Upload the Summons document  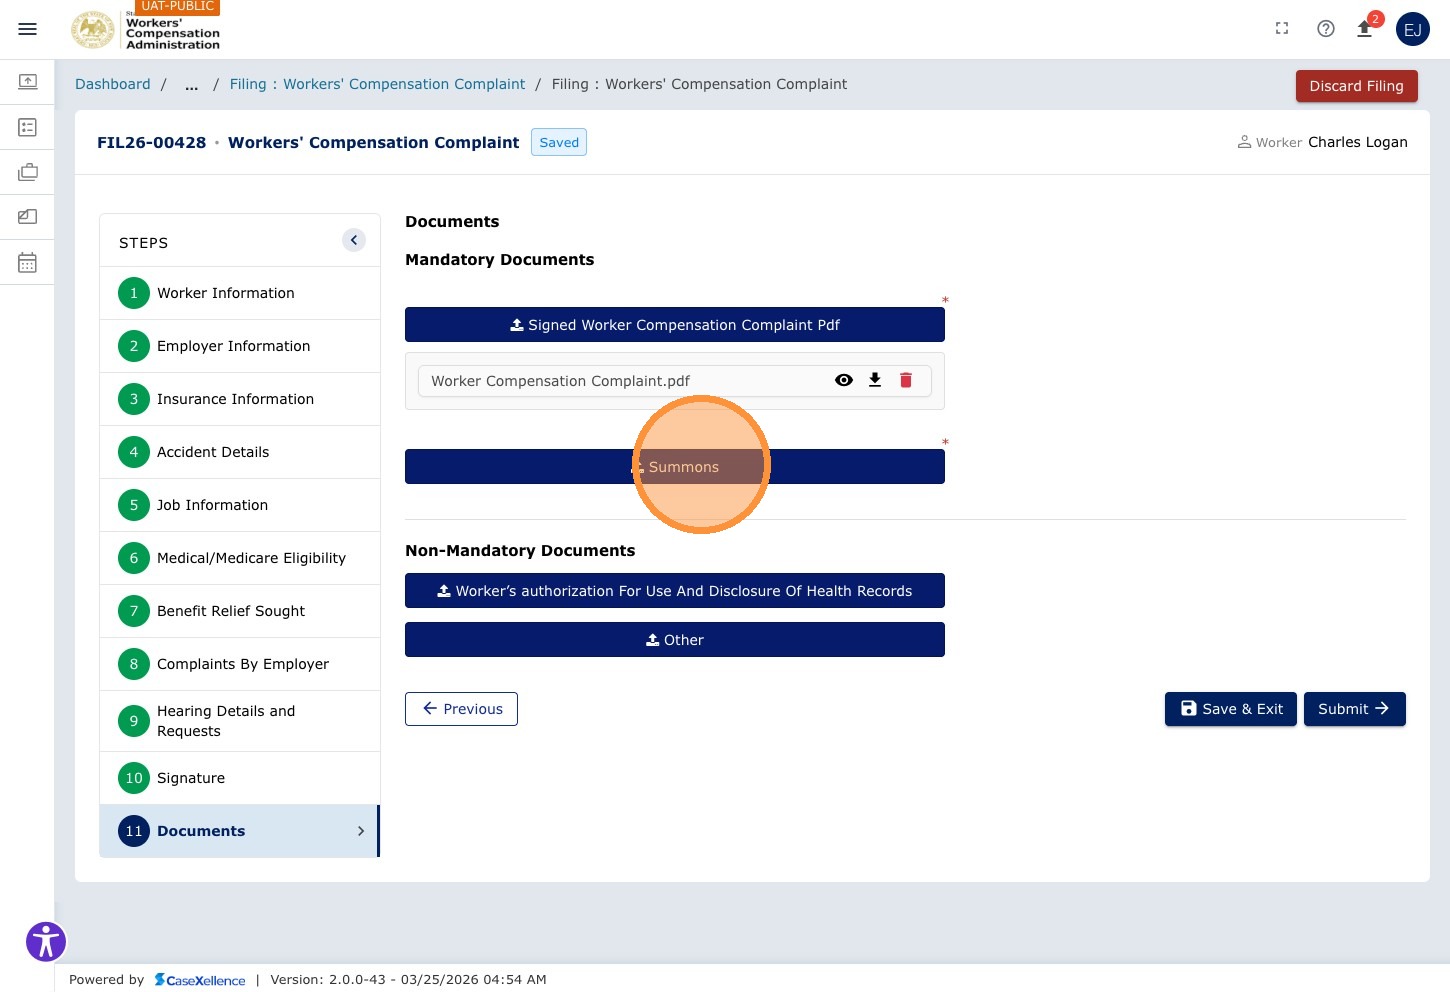pyautogui.click(x=675, y=467)
